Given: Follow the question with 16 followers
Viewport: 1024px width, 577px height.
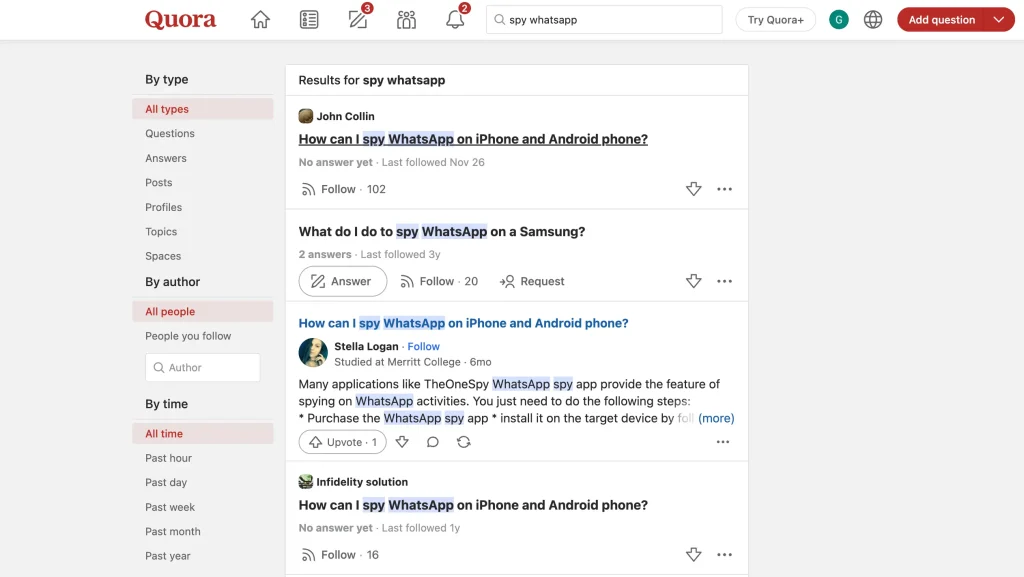Looking at the screenshot, I should (340, 555).
